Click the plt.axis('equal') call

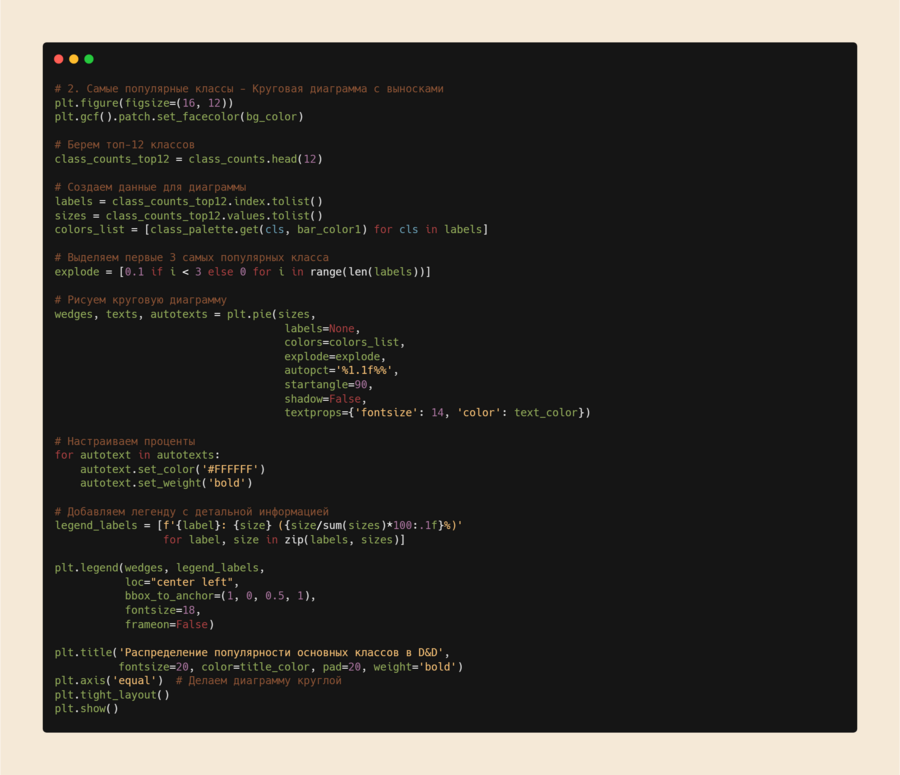point(109,681)
